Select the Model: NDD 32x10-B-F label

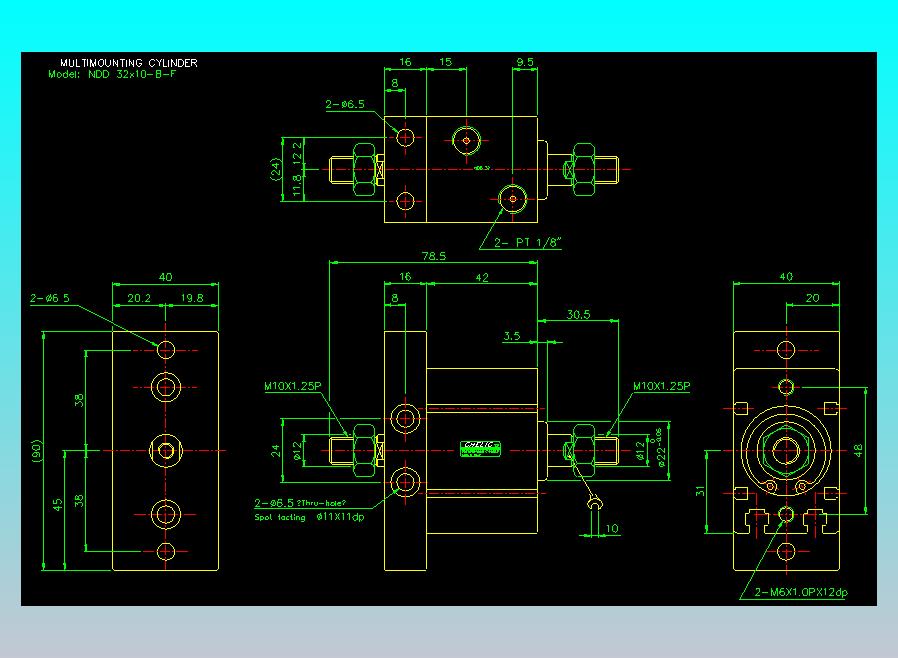[x=112, y=74]
